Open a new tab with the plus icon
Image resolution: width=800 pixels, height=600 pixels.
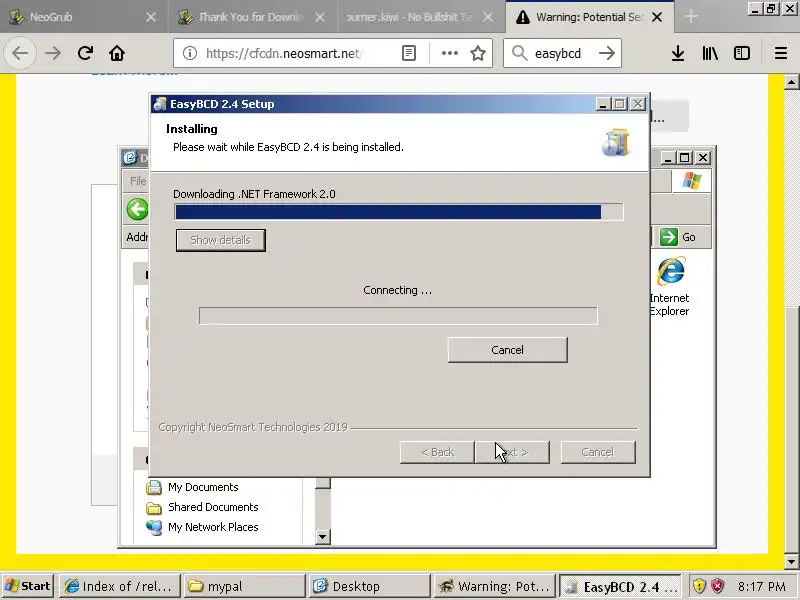tap(691, 17)
